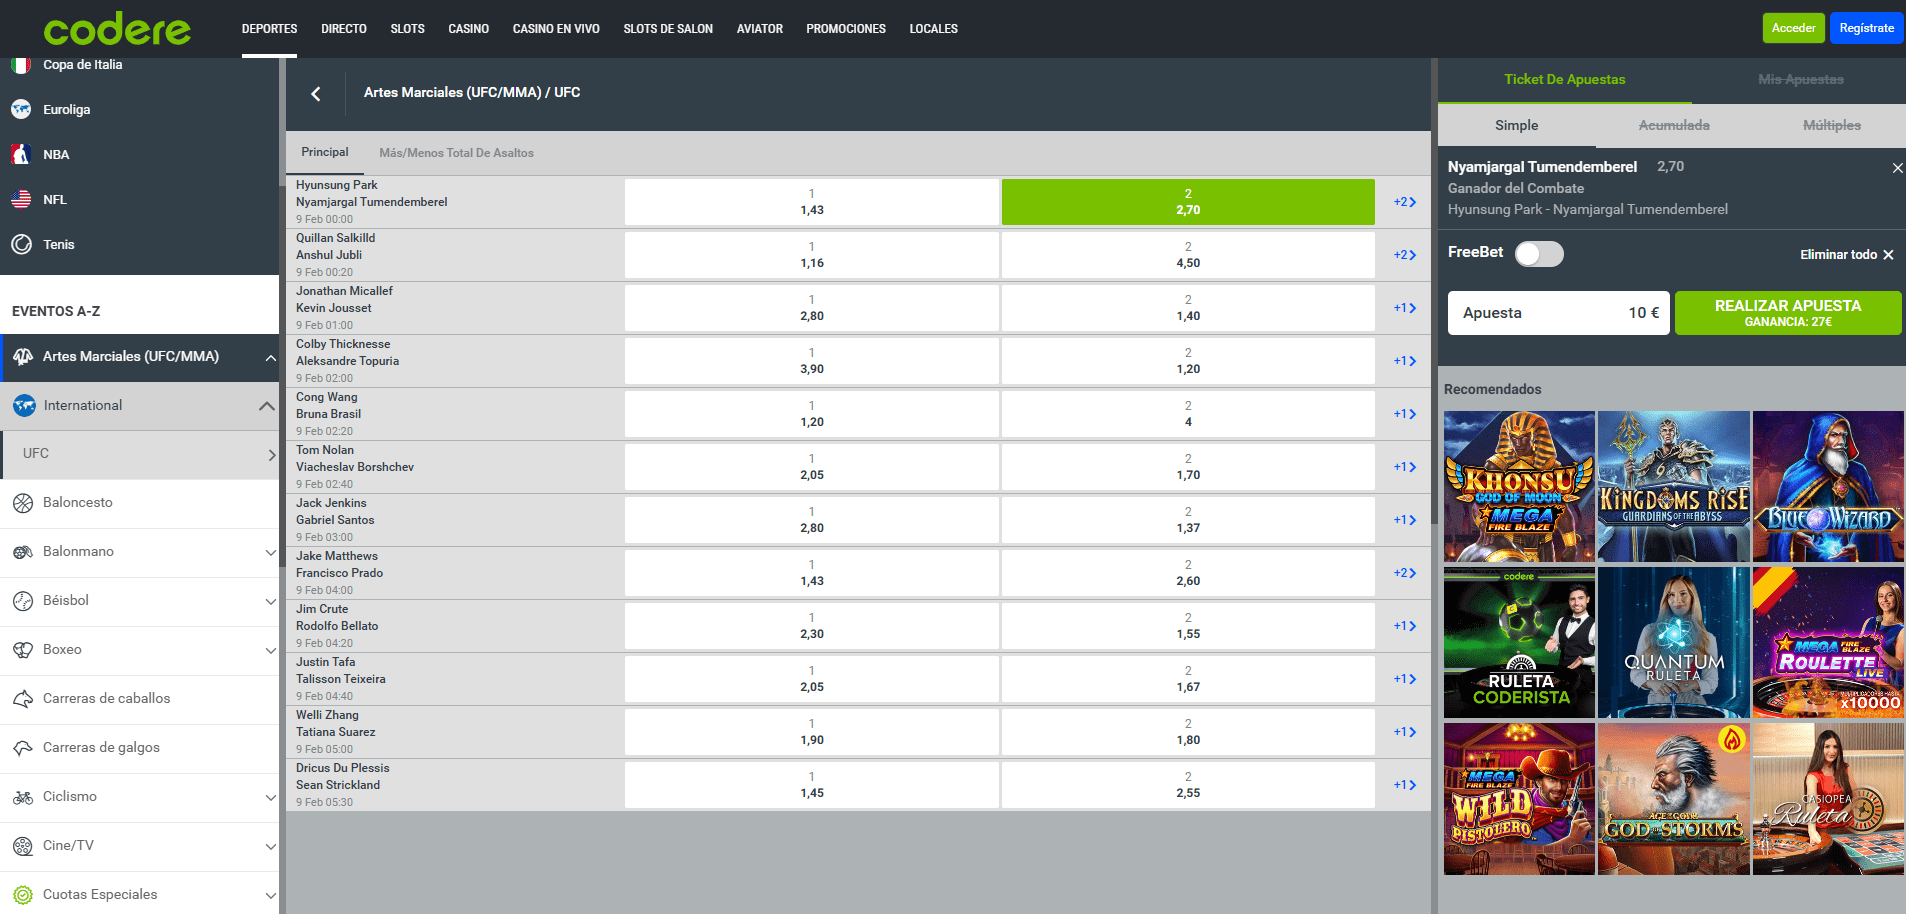
Task: Collapse the Artes Marciales (UFC/MMA) section
Action: pos(270,358)
